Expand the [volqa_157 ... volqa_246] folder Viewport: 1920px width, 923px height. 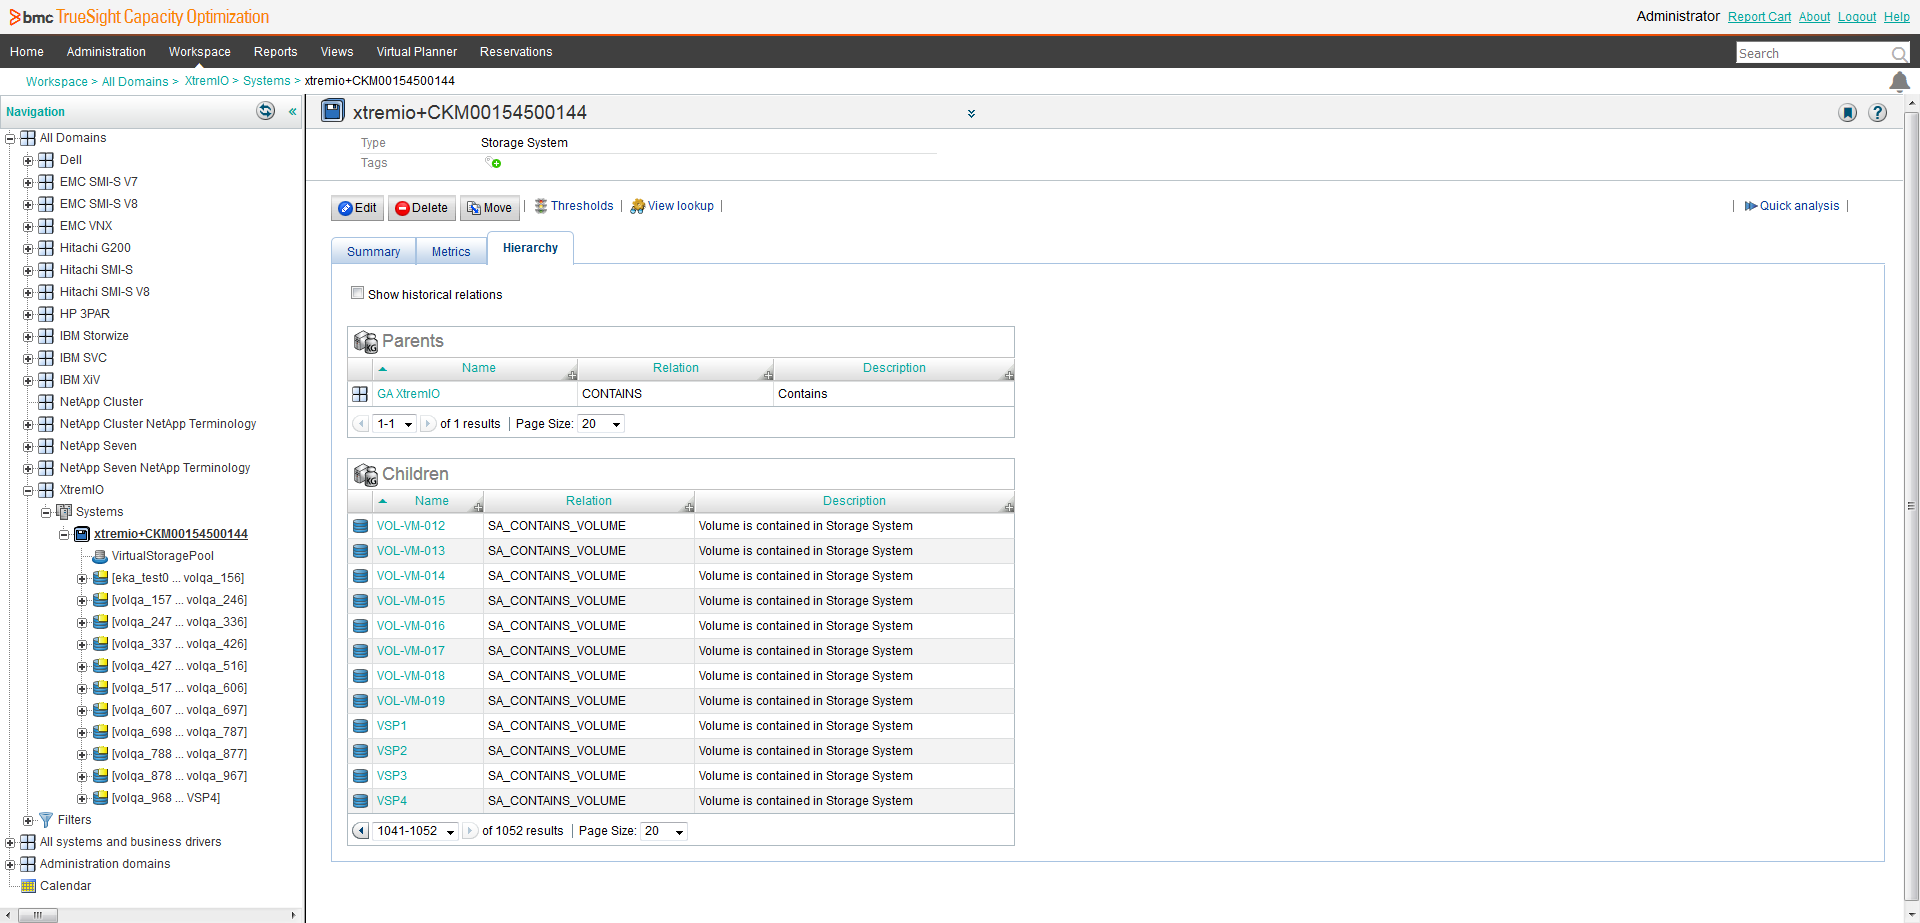tap(82, 601)
